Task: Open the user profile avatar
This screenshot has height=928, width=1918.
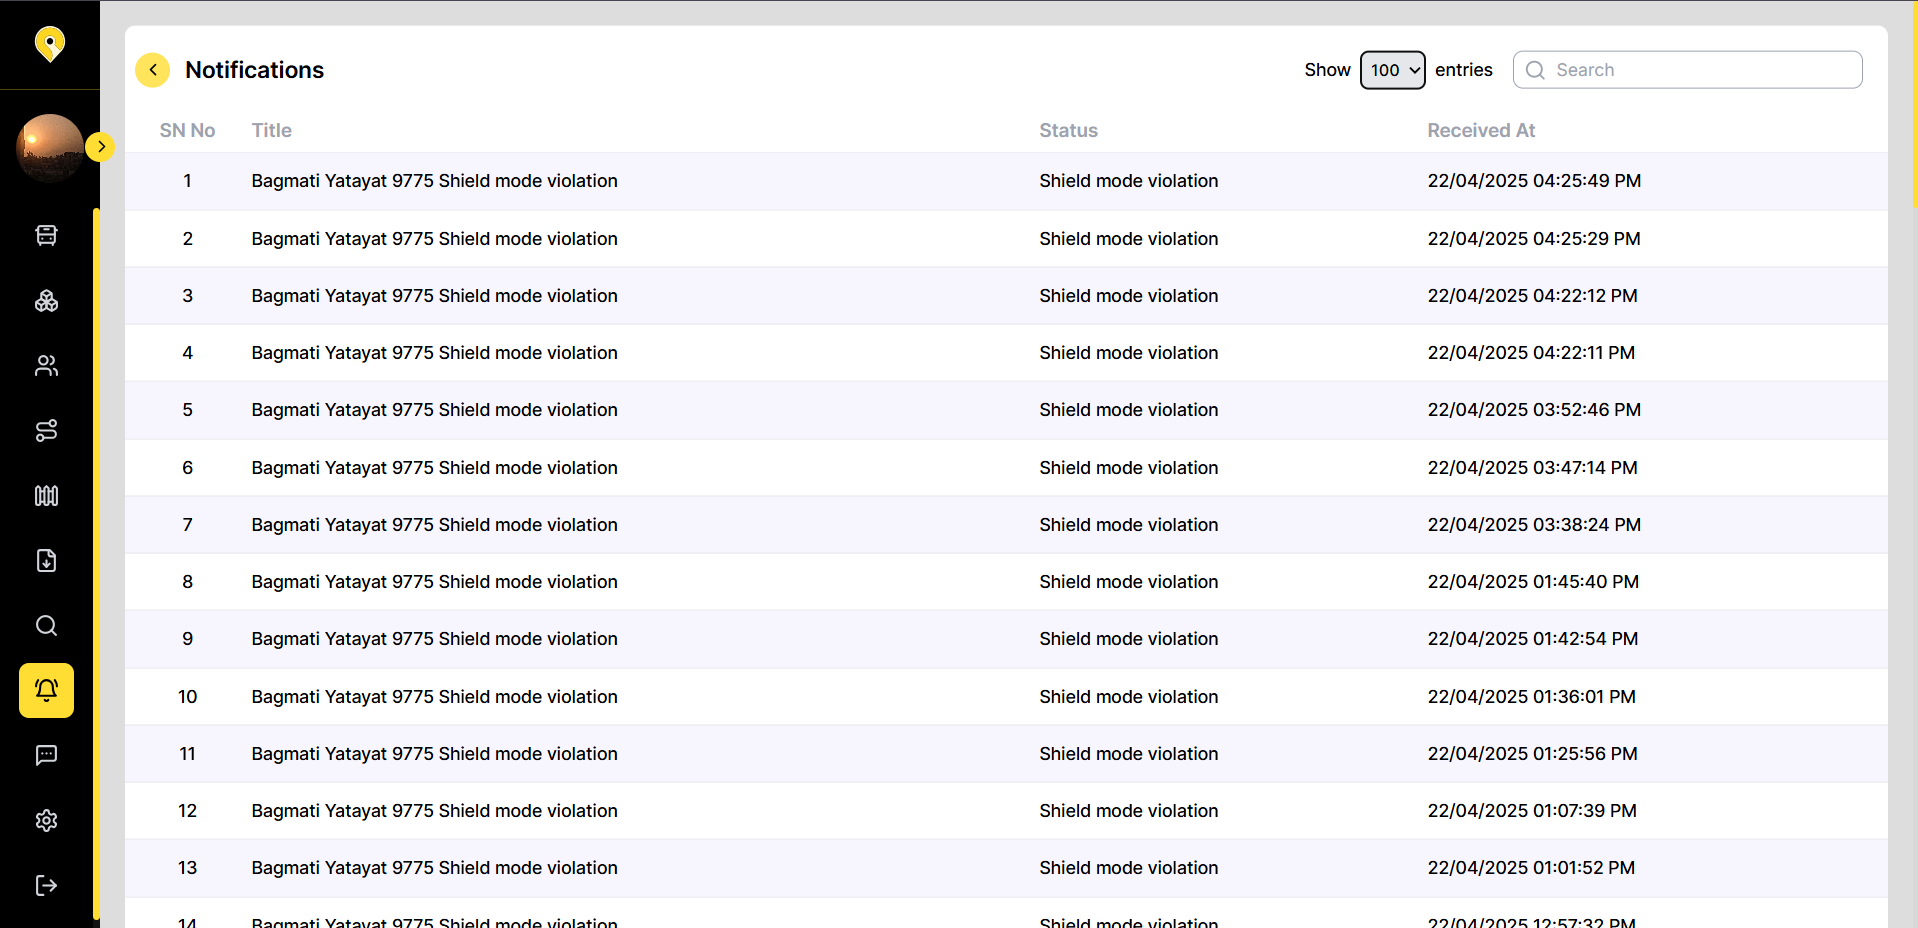Action: coord(50,148)
